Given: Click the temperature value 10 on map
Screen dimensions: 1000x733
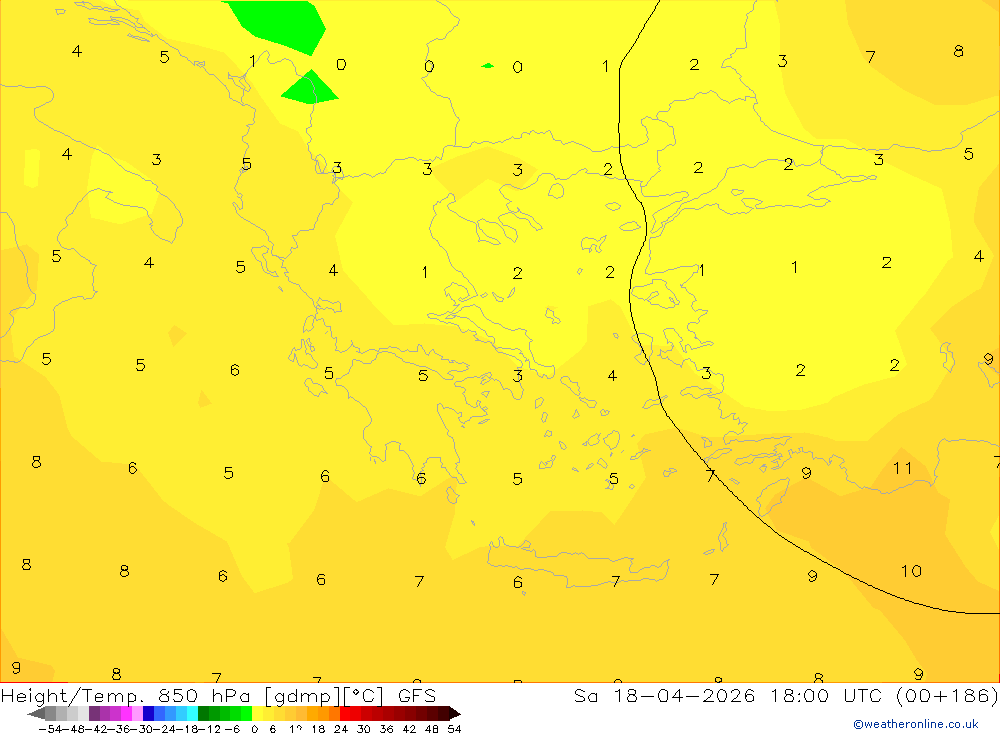Looking at the screenshot, I should [911, 571].
